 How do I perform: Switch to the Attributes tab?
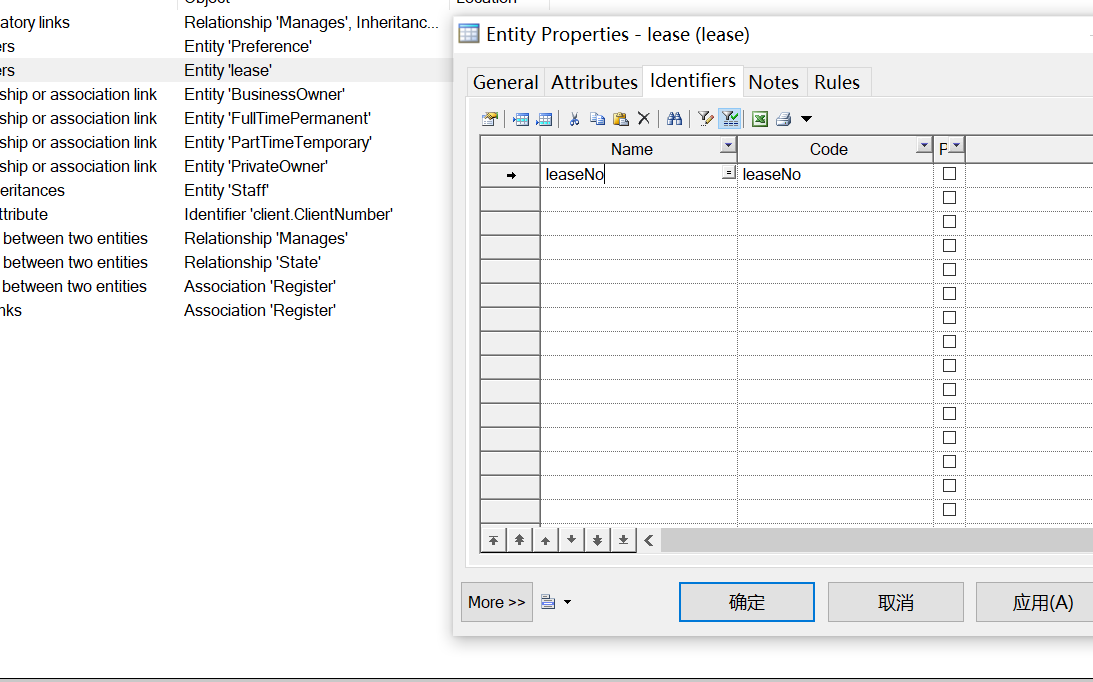coord(593,82)
